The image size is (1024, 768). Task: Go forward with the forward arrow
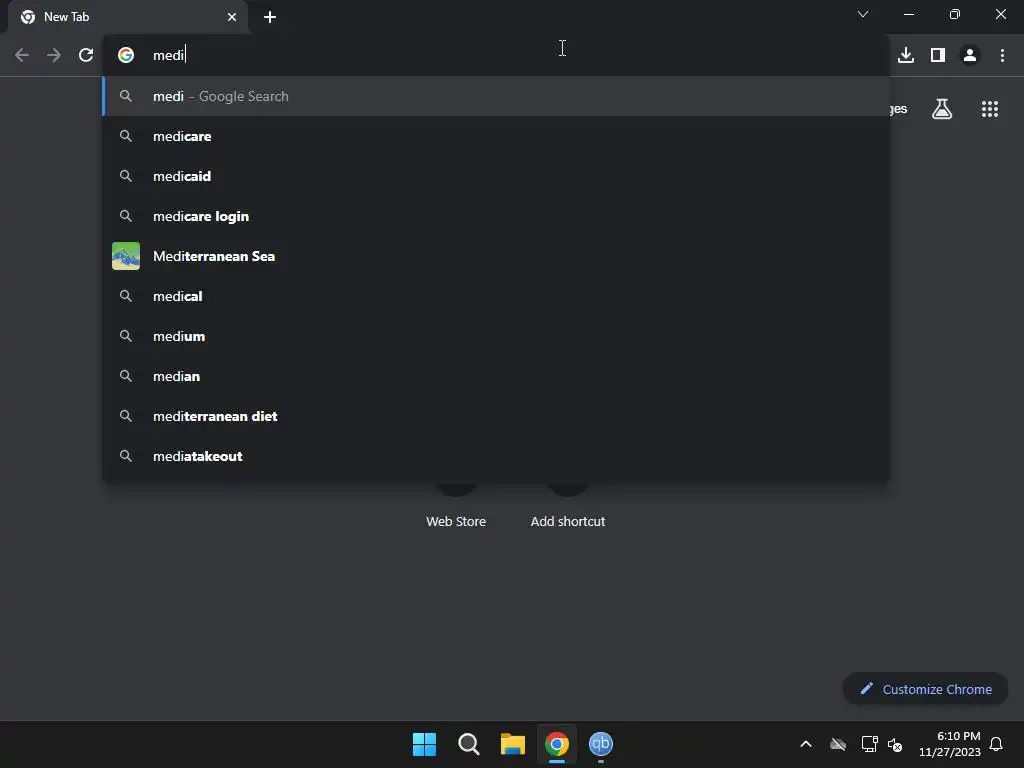point(54,55)
